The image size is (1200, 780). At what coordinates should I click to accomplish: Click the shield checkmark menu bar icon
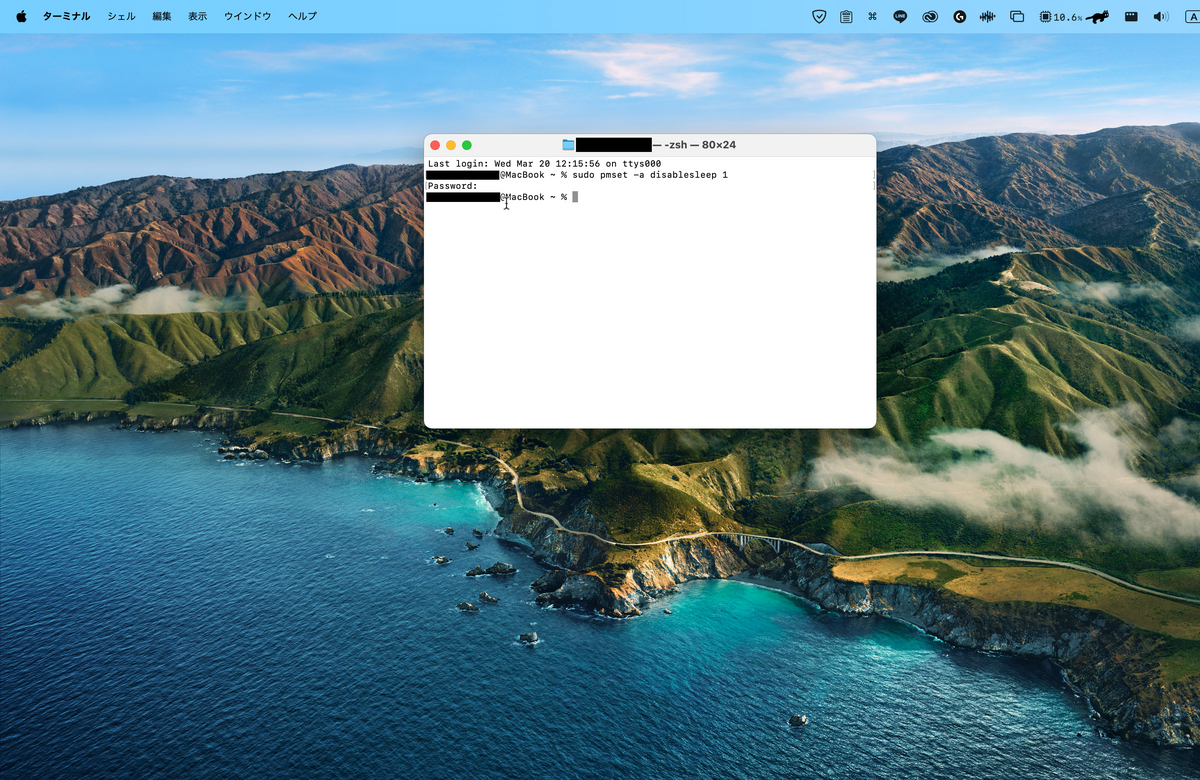tap(819, 16)
